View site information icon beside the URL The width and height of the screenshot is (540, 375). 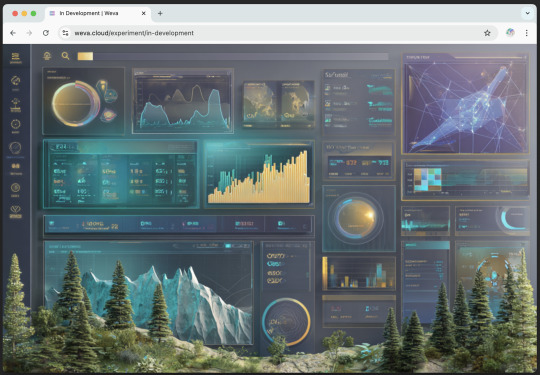tap(65, 33)
